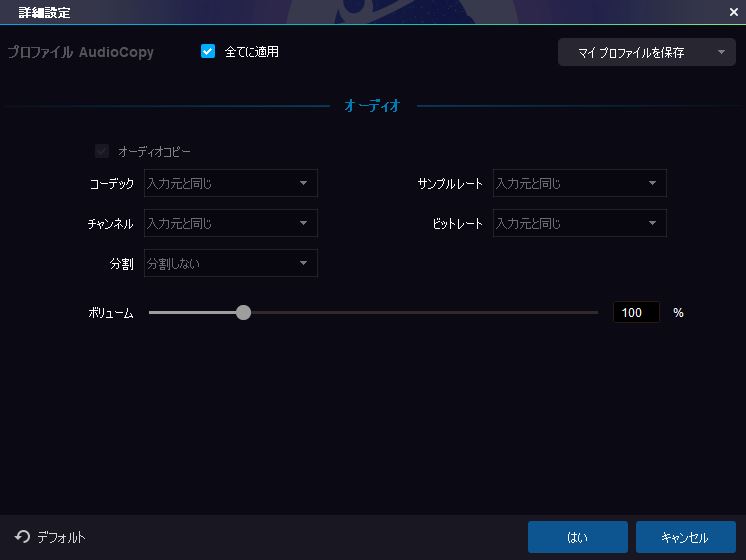The height and width of the screenshot is (560, 746).
Task: Click the volume percent input field
Action: (x=637, y=313)
